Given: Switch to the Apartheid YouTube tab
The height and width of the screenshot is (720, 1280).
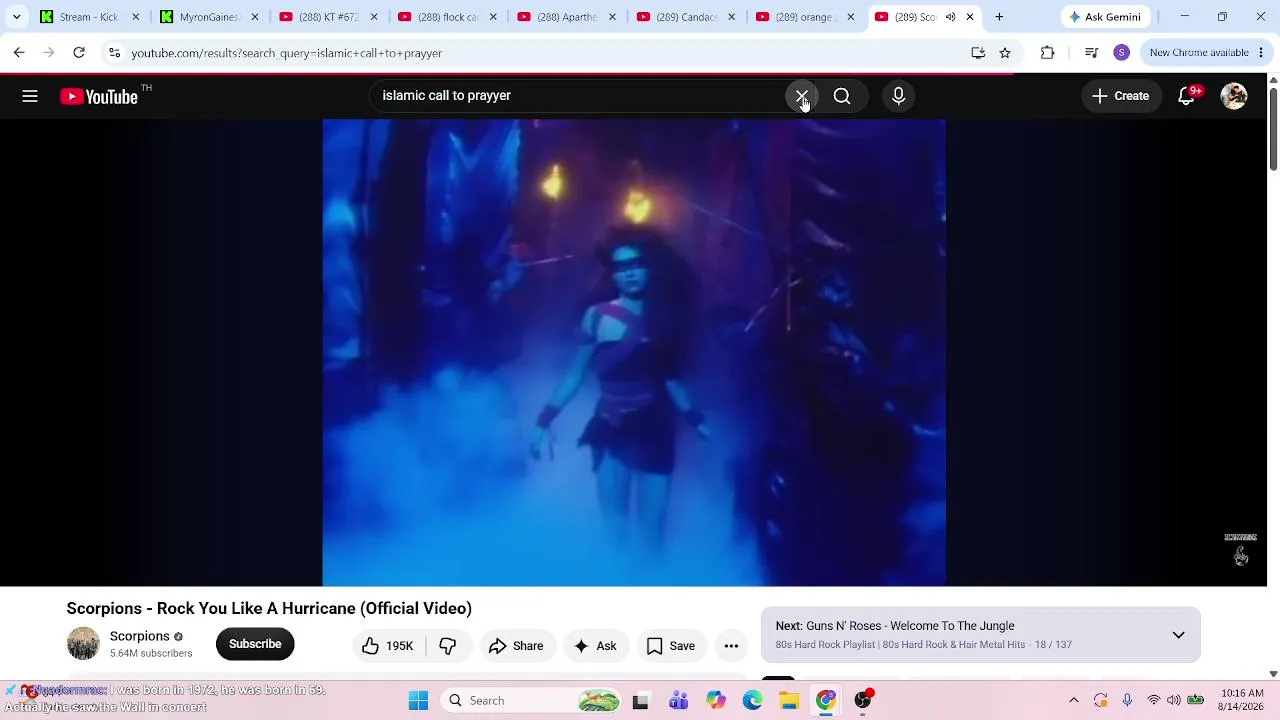Looking at the screenshot, I should pyautogui.click(x=566, y=17).
